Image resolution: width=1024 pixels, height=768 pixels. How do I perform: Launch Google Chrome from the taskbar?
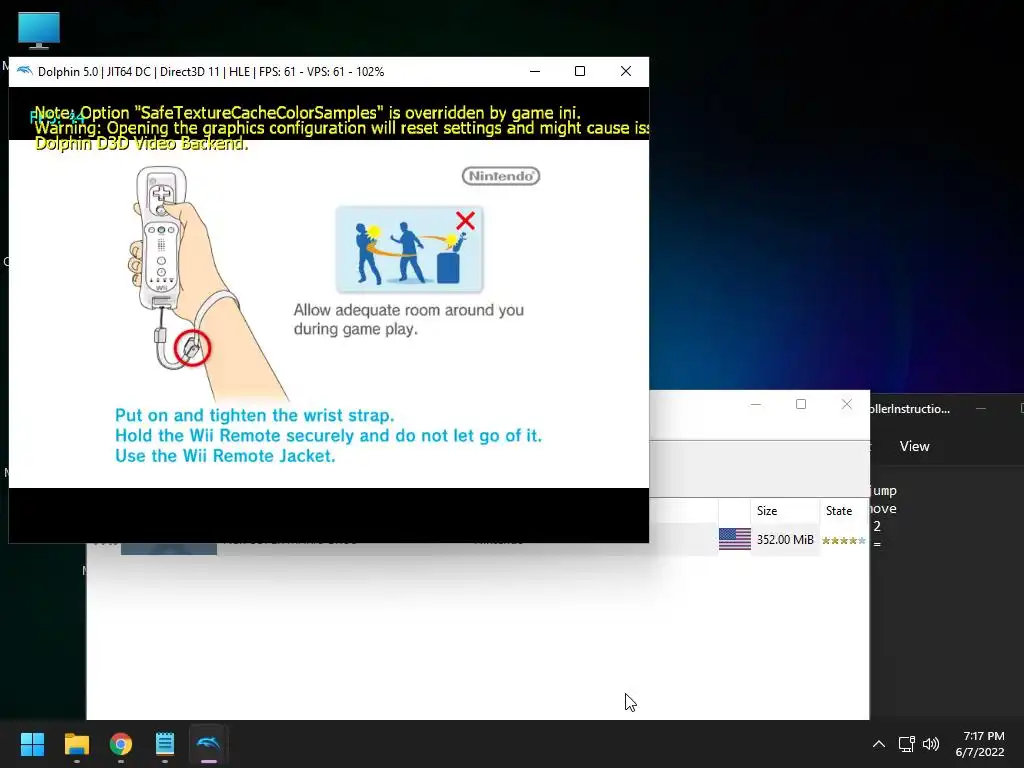[121, 744]
